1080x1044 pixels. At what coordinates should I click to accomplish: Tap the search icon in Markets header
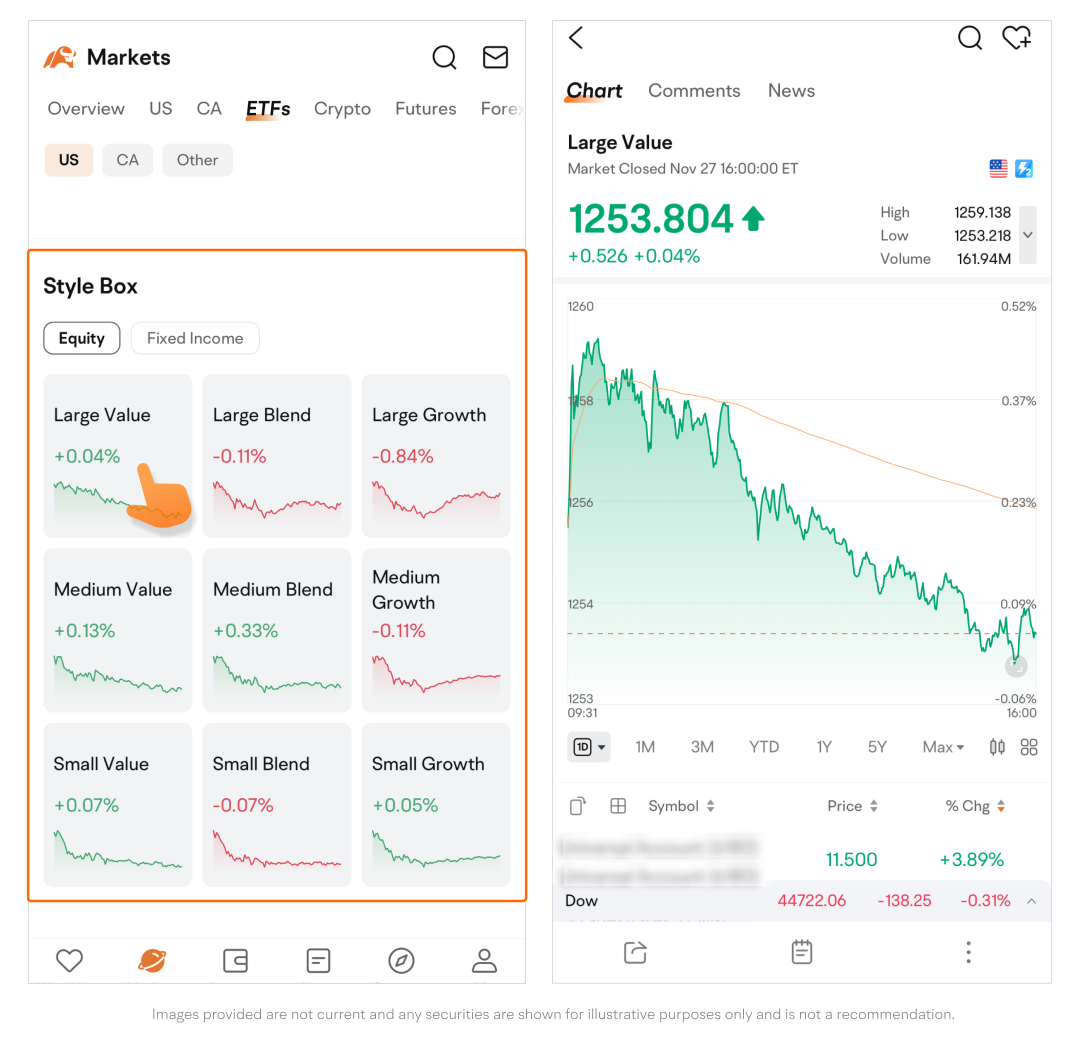point(444,57)
